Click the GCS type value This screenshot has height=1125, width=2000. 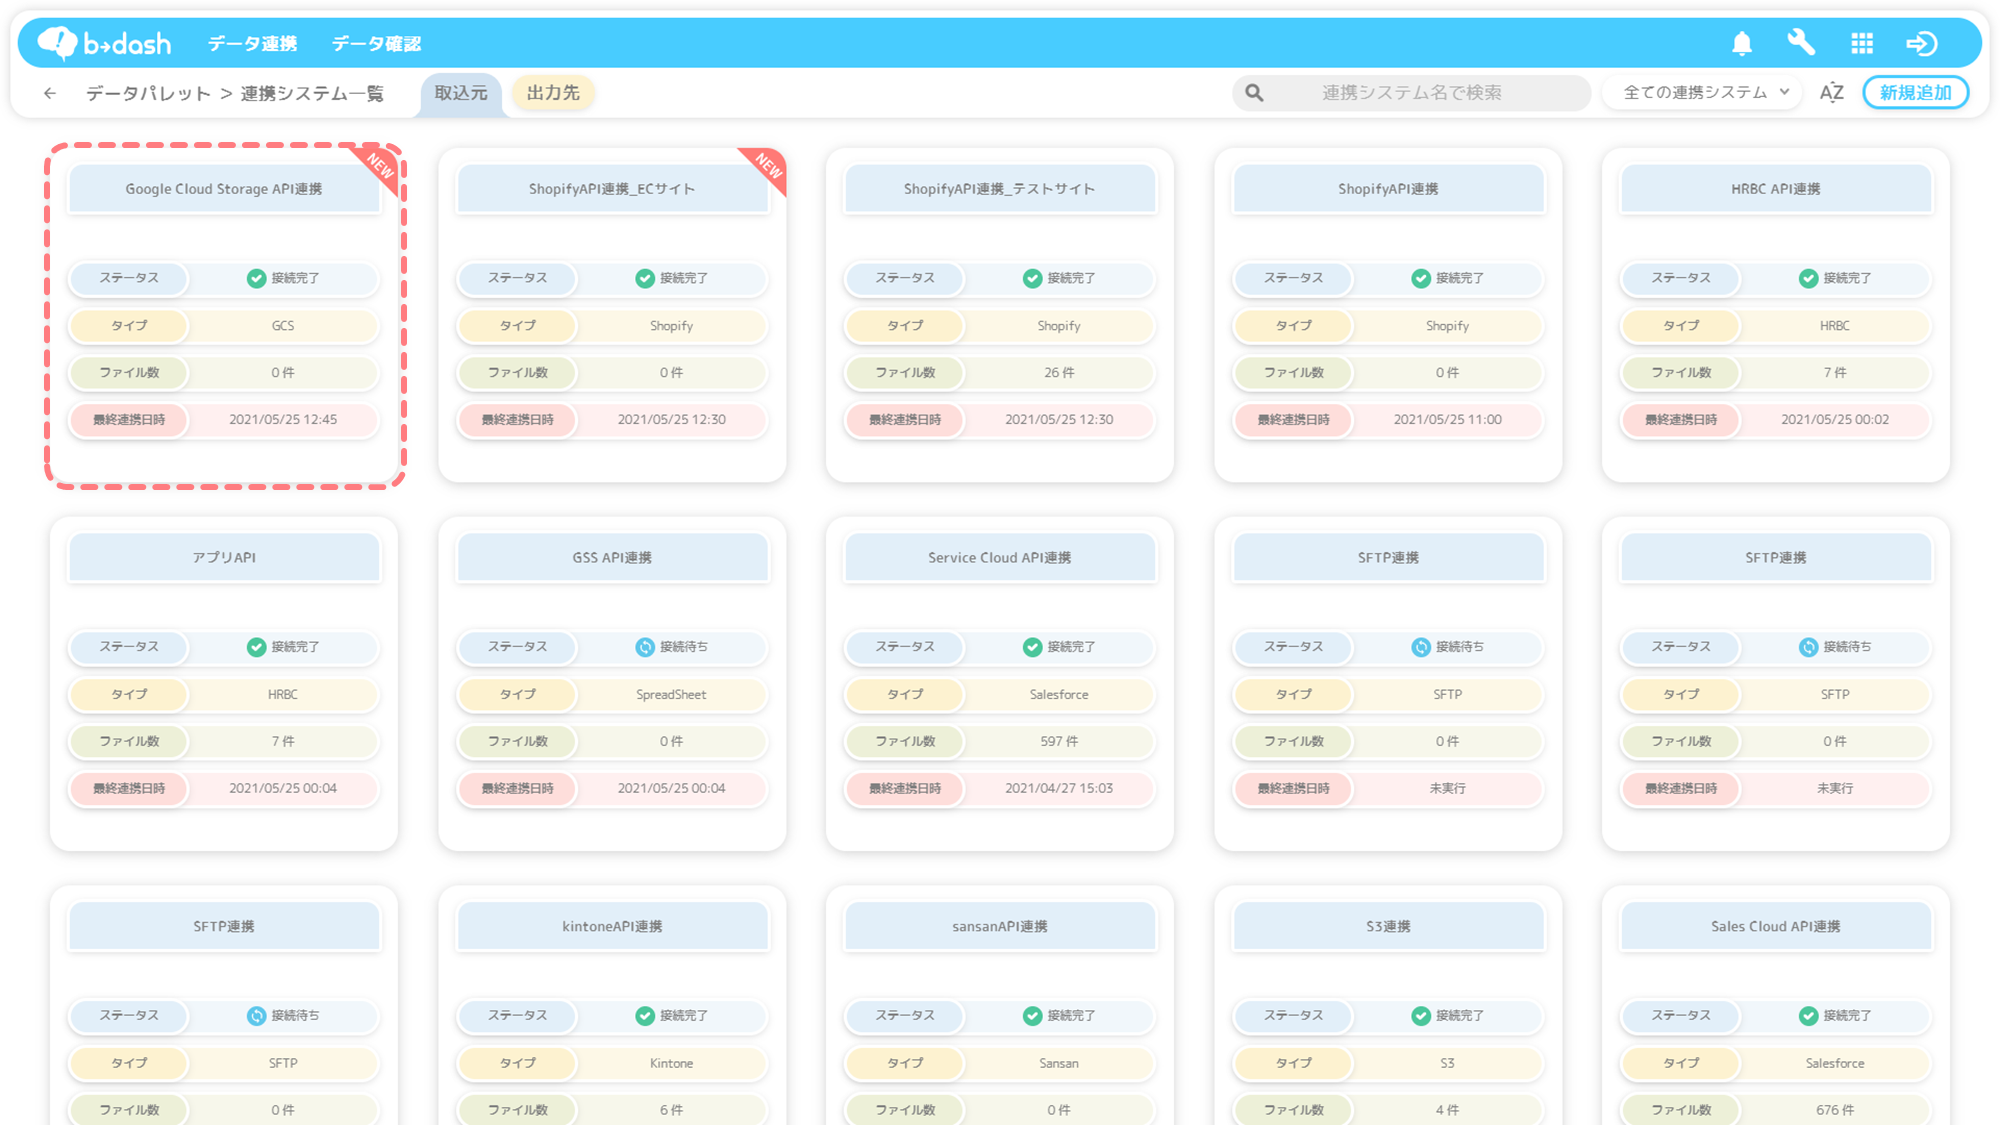coord(283,326)
